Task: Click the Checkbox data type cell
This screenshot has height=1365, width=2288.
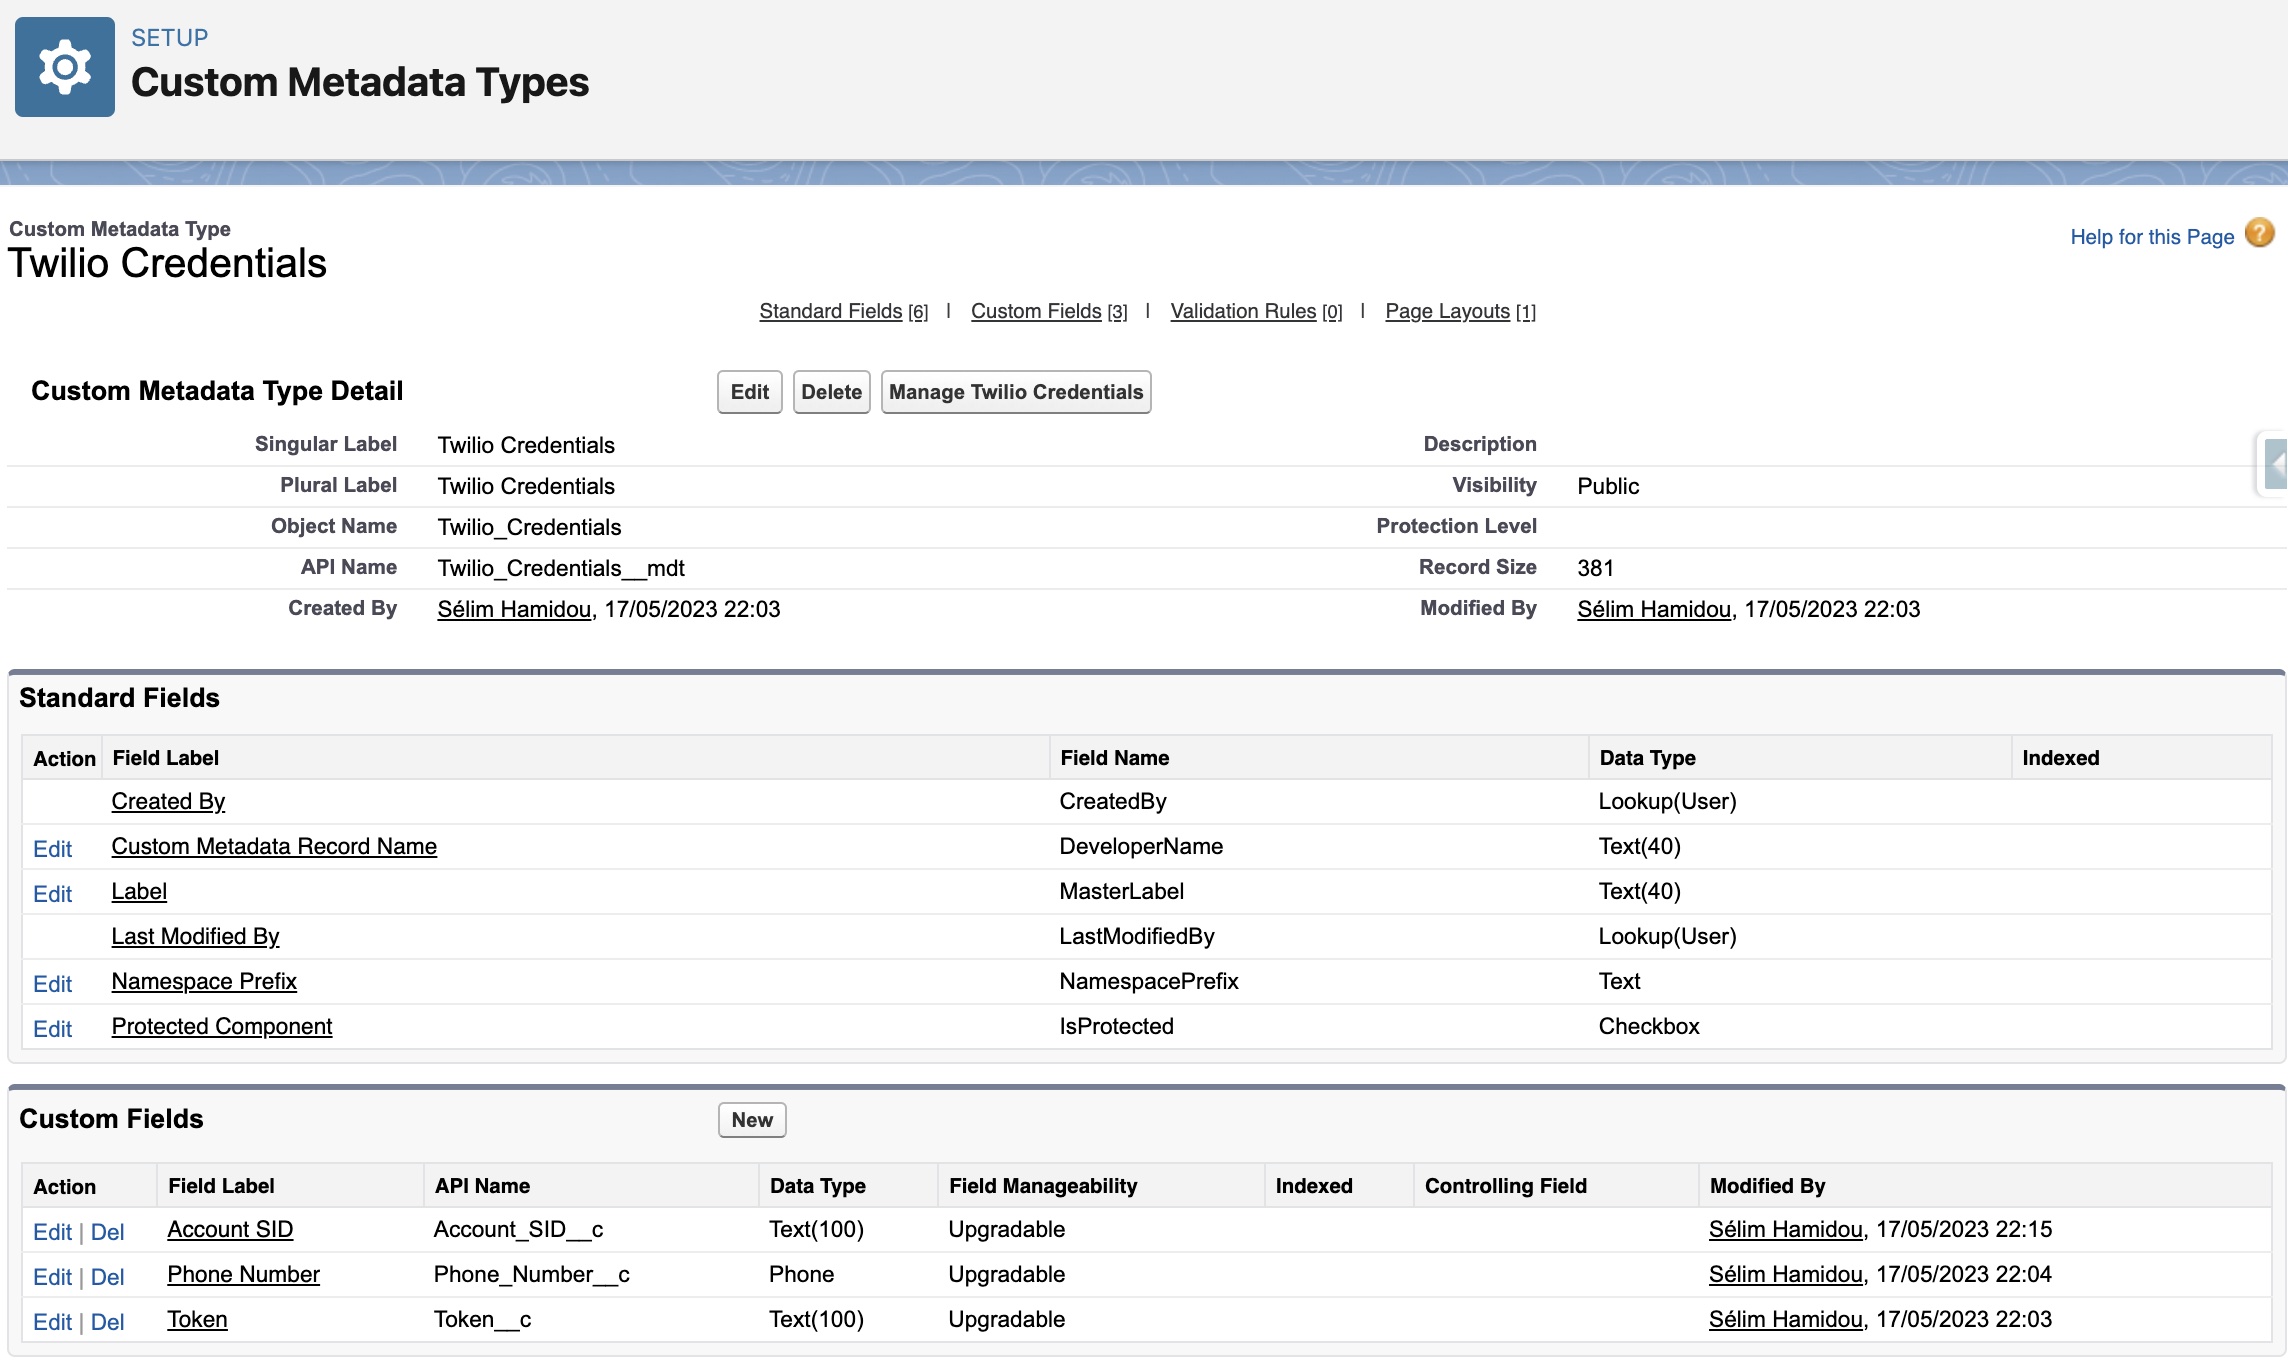Action: 1649,1026
